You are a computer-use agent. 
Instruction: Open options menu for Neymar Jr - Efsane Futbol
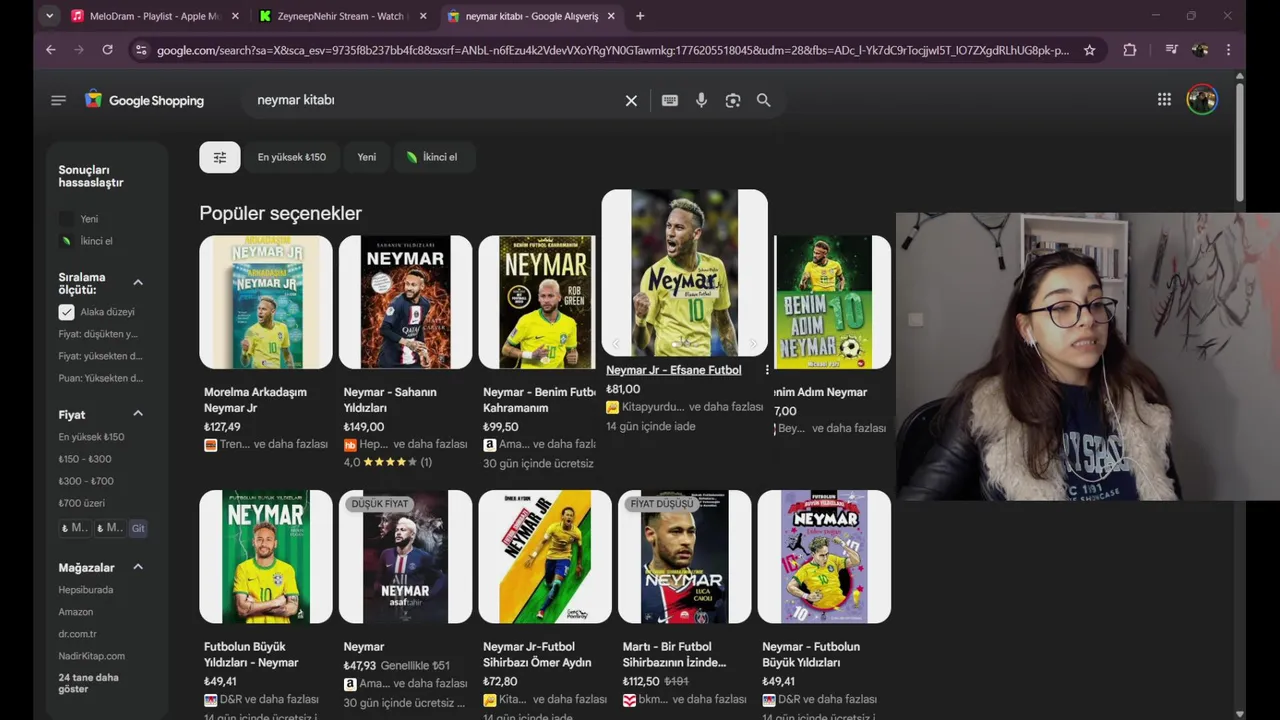(x=767, y=370)
